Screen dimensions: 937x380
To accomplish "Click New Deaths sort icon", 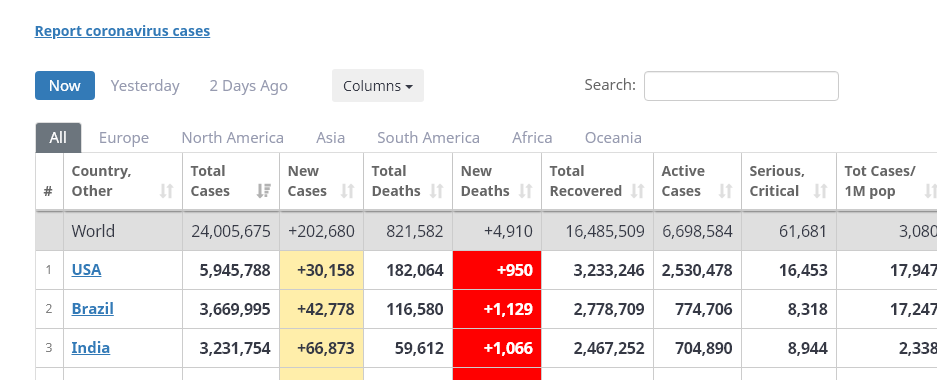I will pyautogui.click(x=526, y=191).
